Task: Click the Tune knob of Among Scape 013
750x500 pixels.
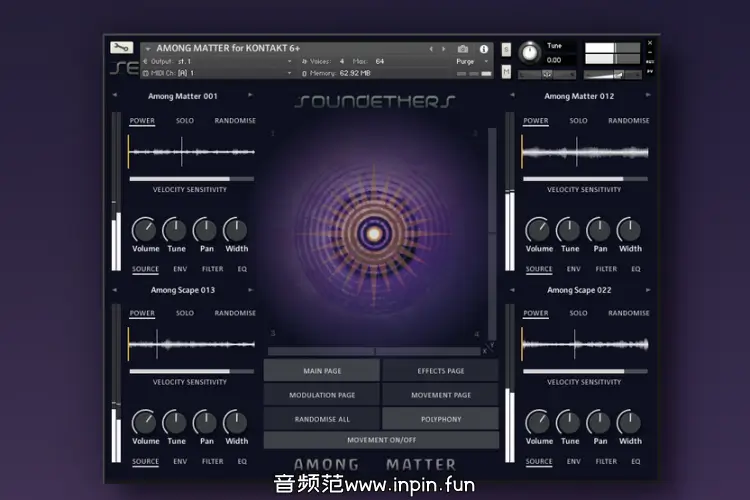Action: click(175, 422)
